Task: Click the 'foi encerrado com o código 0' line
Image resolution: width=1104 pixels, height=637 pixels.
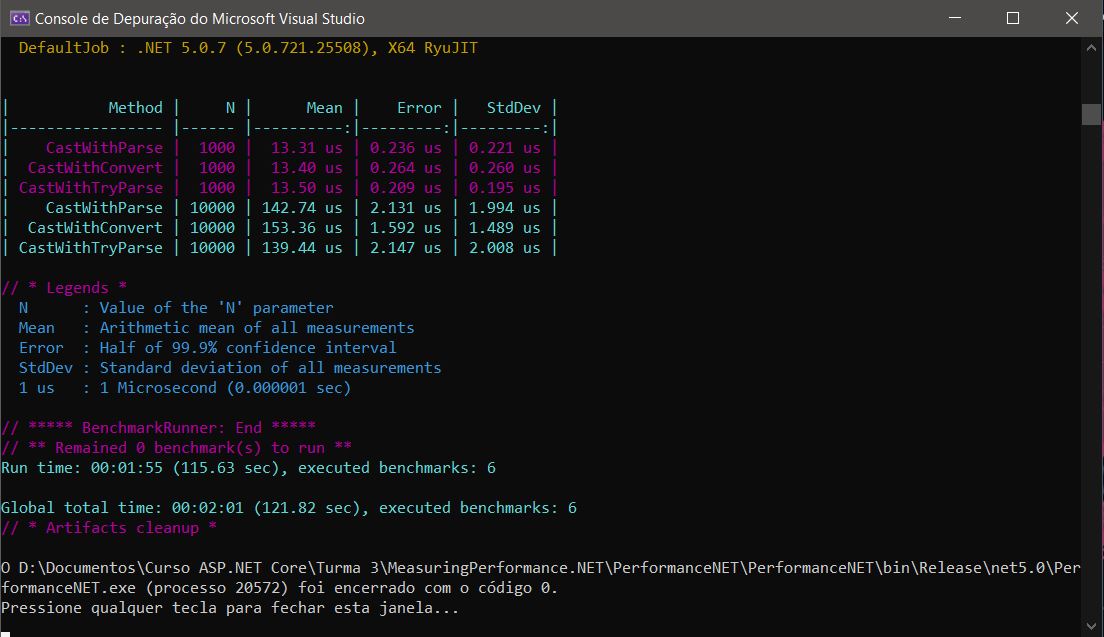Action: (x=280, y=588)
